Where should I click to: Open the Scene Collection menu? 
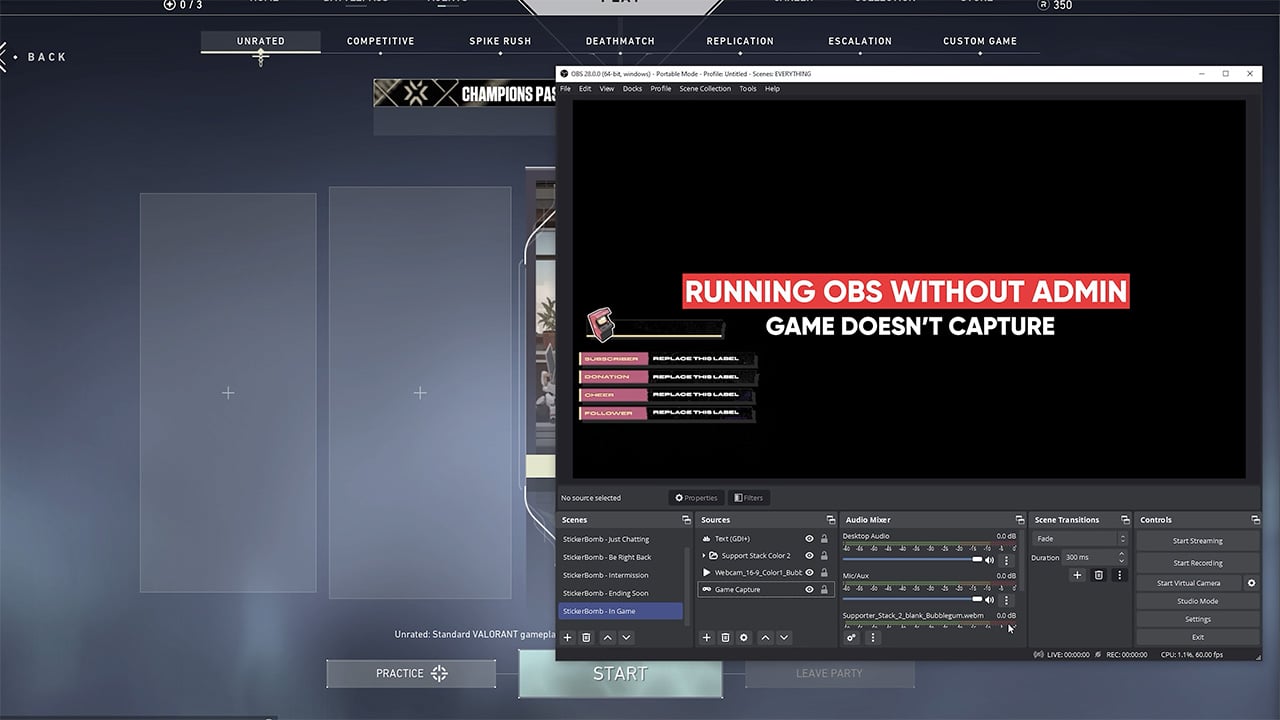(x=705, y=89)
